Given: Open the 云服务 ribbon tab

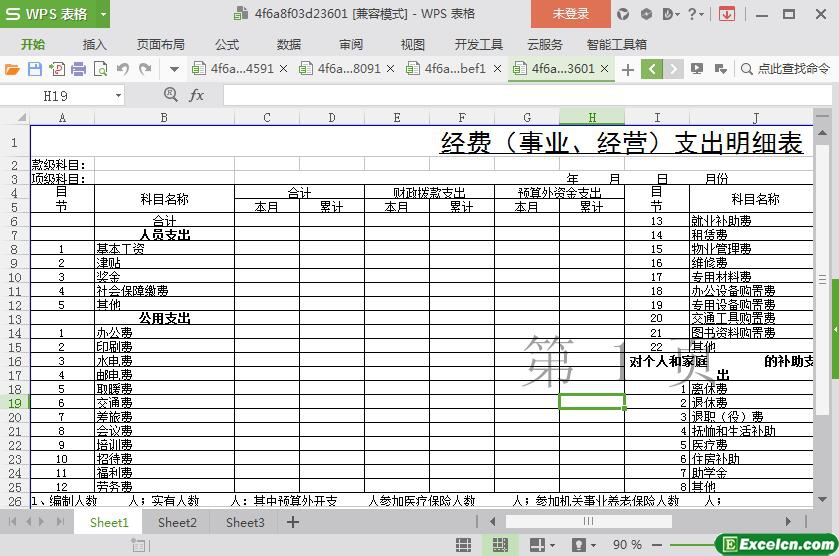Looking at the screenshot, I should click(545, 44).
